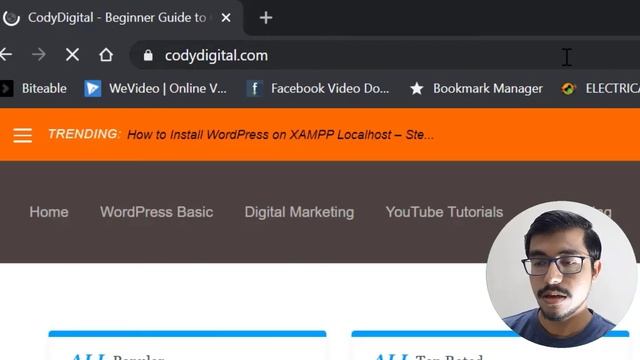This screenshot has height=360, width=640.
Task: Open a new tab with plus button
Action: click(266, 18)
